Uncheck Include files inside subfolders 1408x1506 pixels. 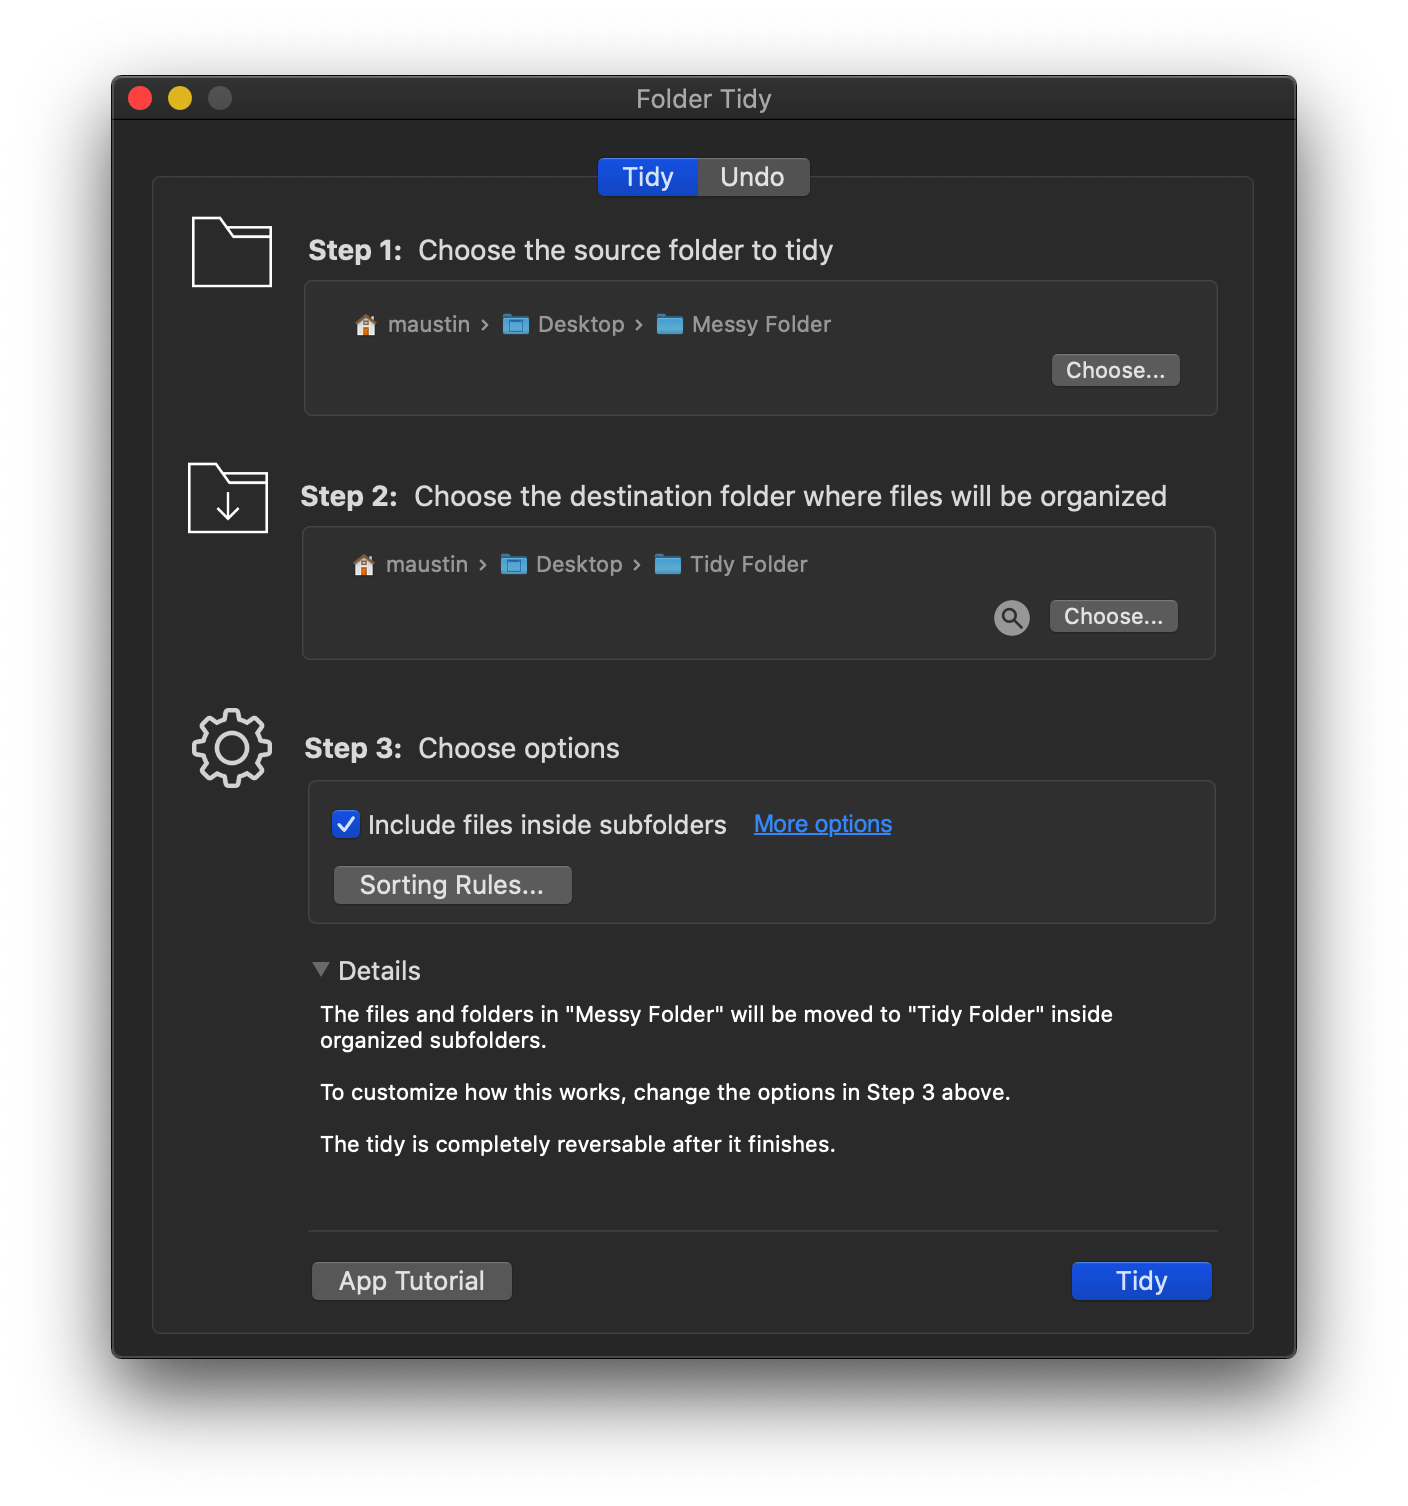point(346,824)
